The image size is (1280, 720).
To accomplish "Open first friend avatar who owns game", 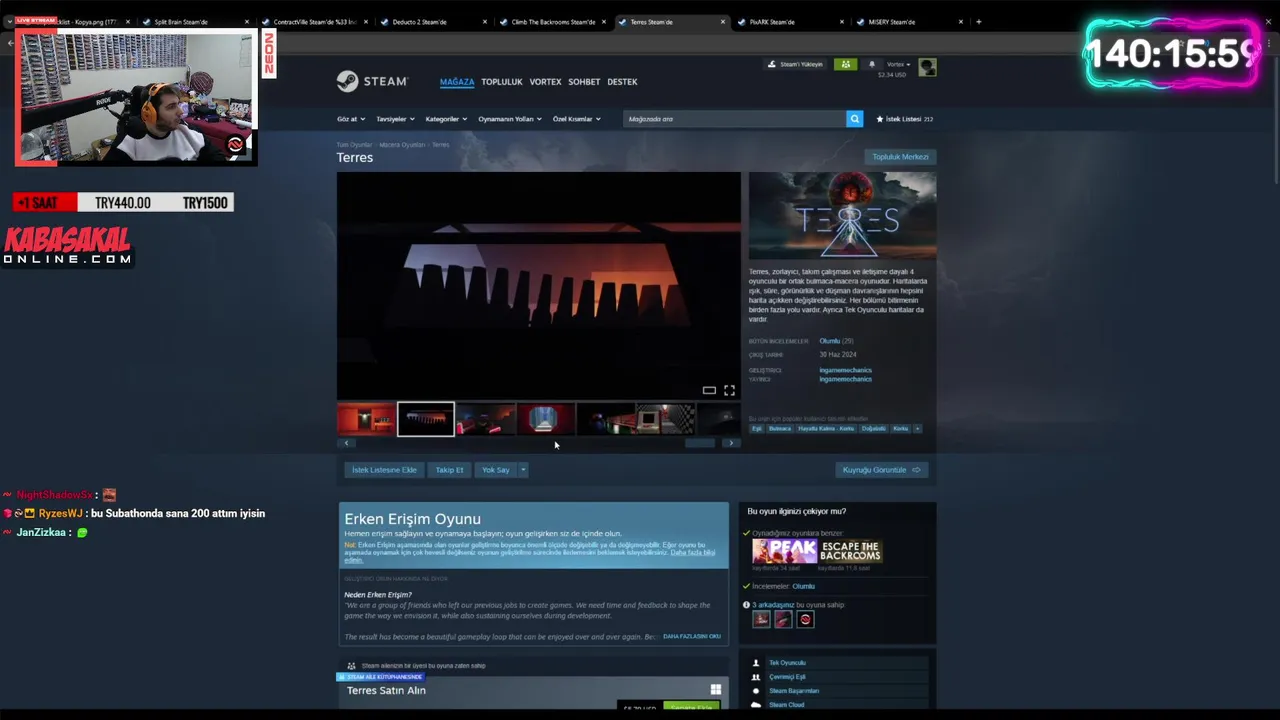I will click(761, 619).
